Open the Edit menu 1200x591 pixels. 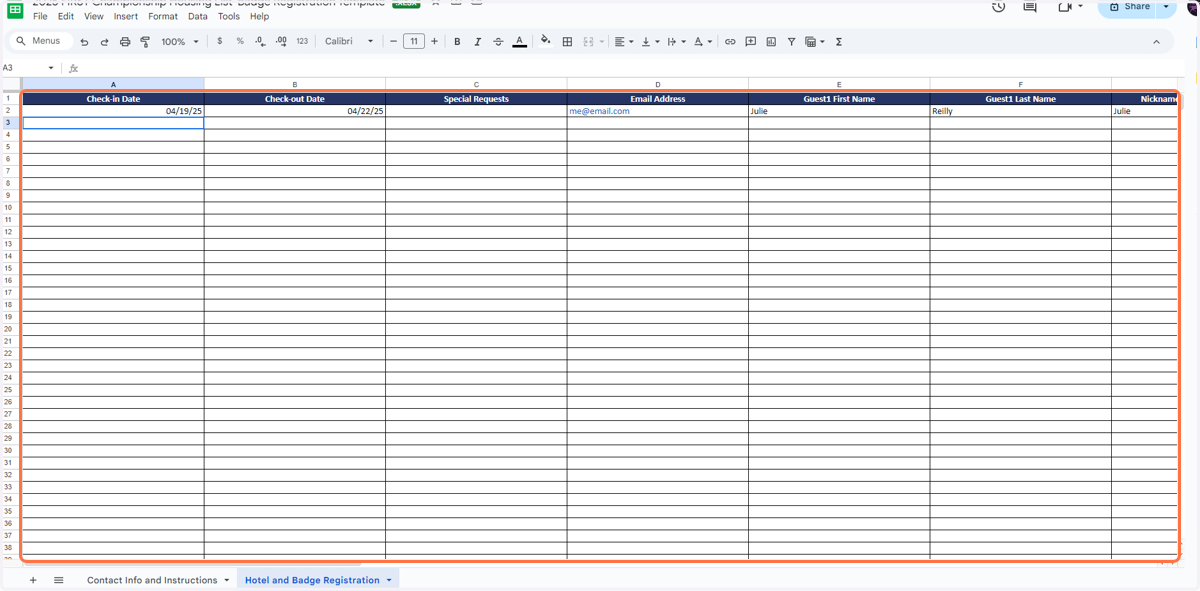pyautogui.click(x=66, y=17)
